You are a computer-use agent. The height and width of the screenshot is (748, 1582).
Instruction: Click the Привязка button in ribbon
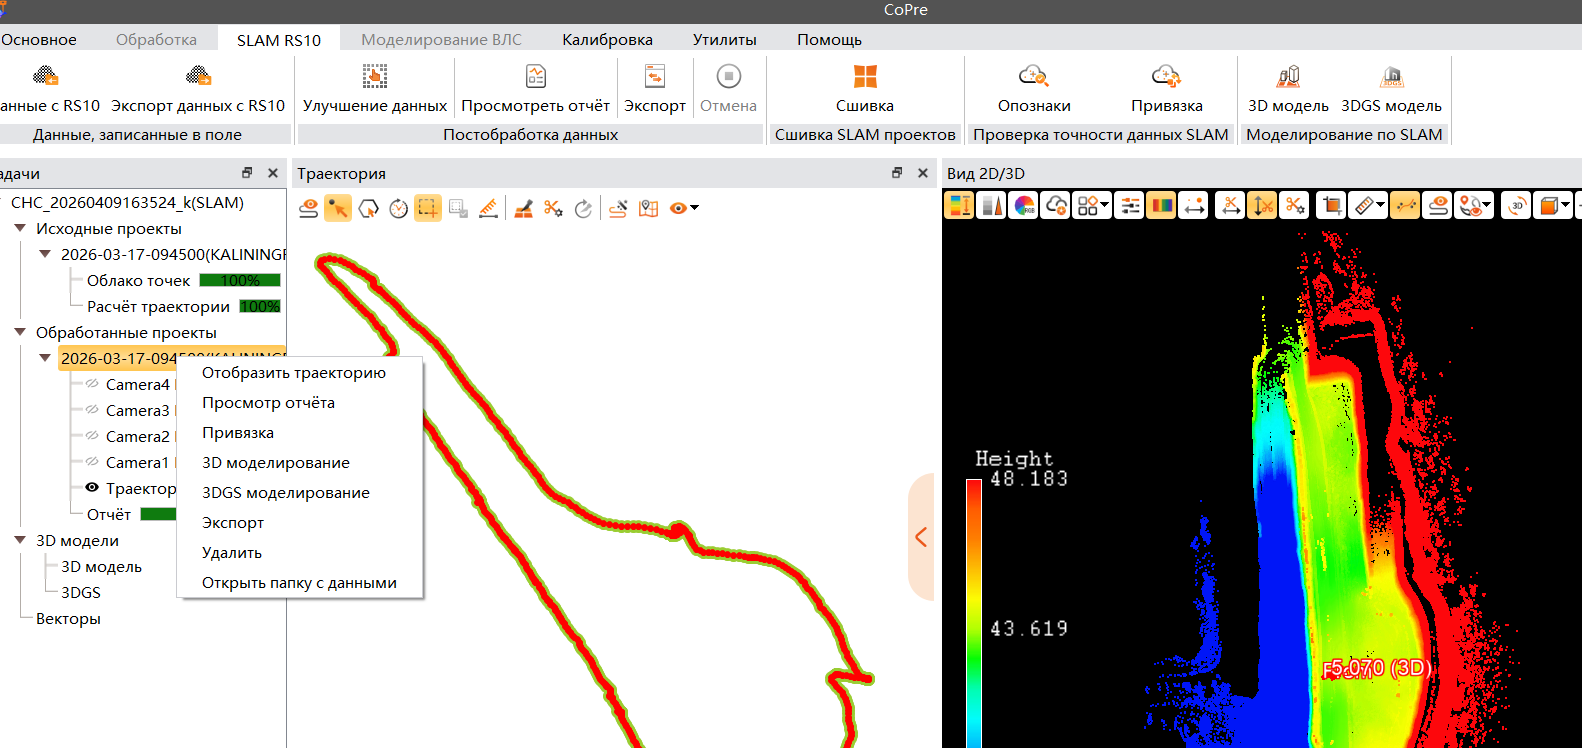coord(1166,88)
